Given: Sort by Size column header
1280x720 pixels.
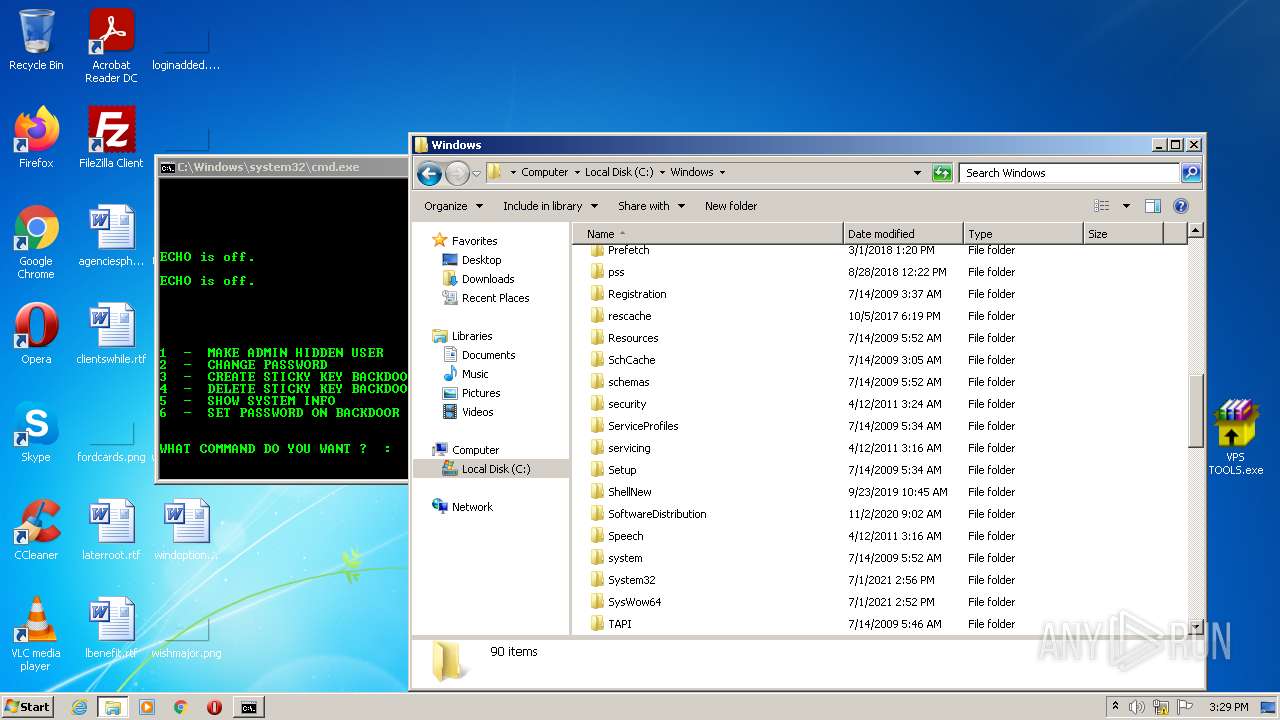Looking at the screenshot, I should [x=1123, y=234].
